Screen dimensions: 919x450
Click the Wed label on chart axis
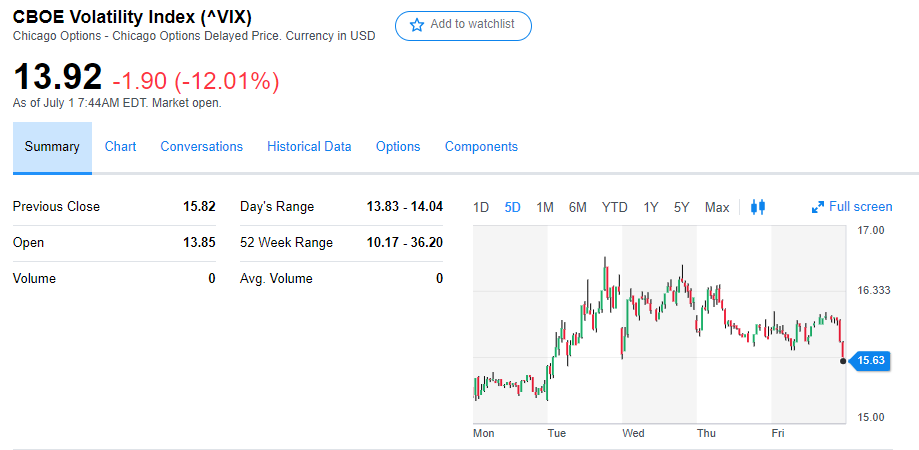634,434
